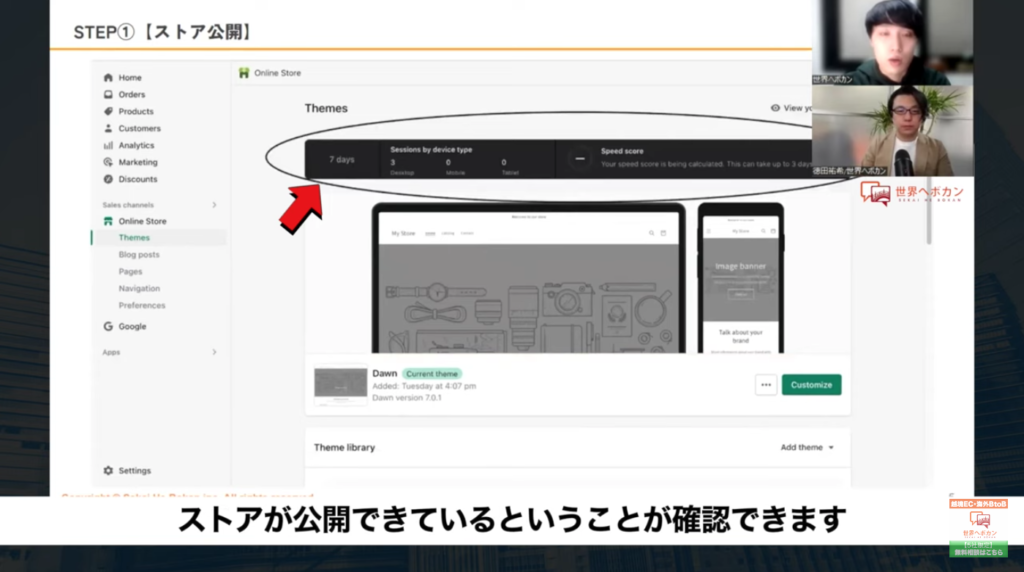
Task: Click the mobile theme preview image
Action: coord(741,279)
